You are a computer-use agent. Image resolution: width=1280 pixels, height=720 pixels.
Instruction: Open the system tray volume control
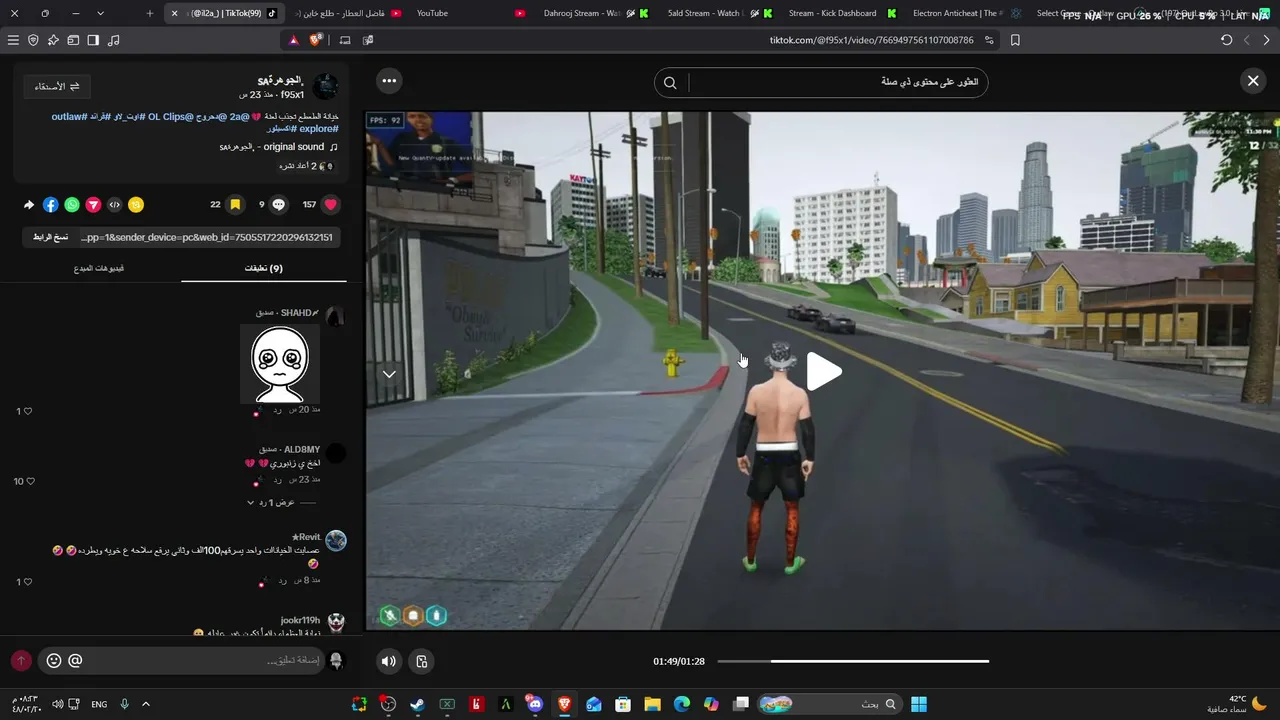tap(56, 704)
